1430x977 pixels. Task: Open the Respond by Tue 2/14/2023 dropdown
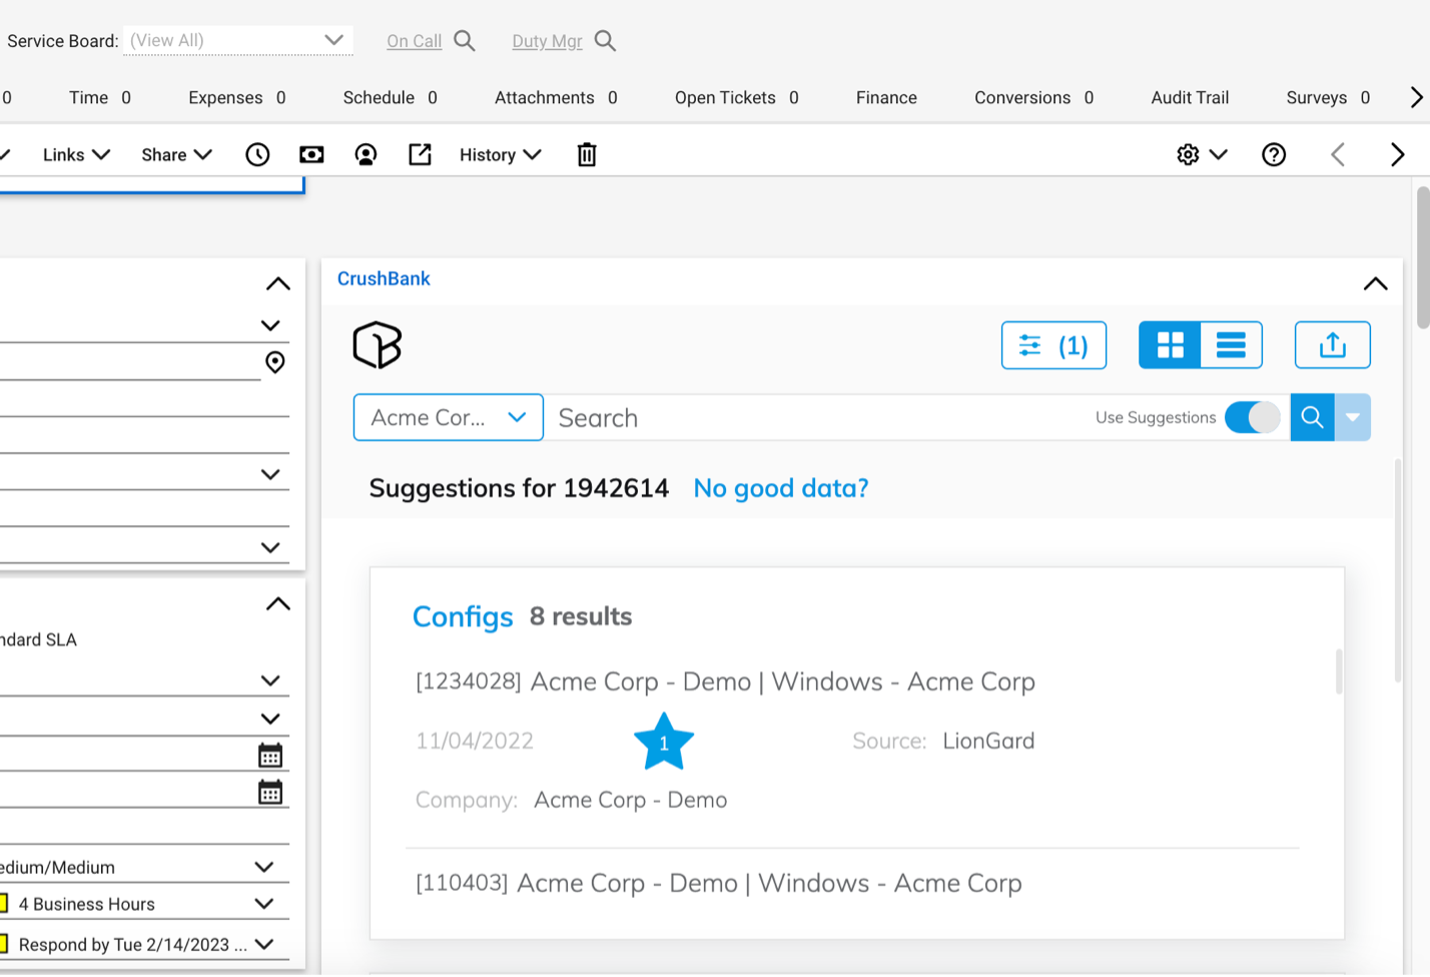264,944
